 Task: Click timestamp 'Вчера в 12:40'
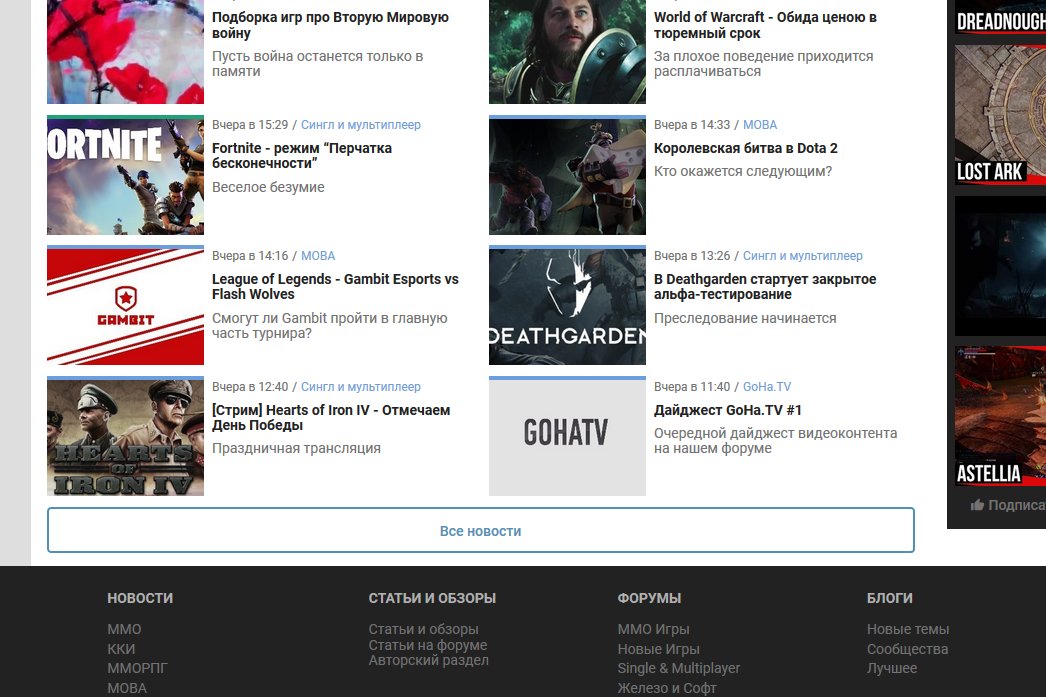250,386
